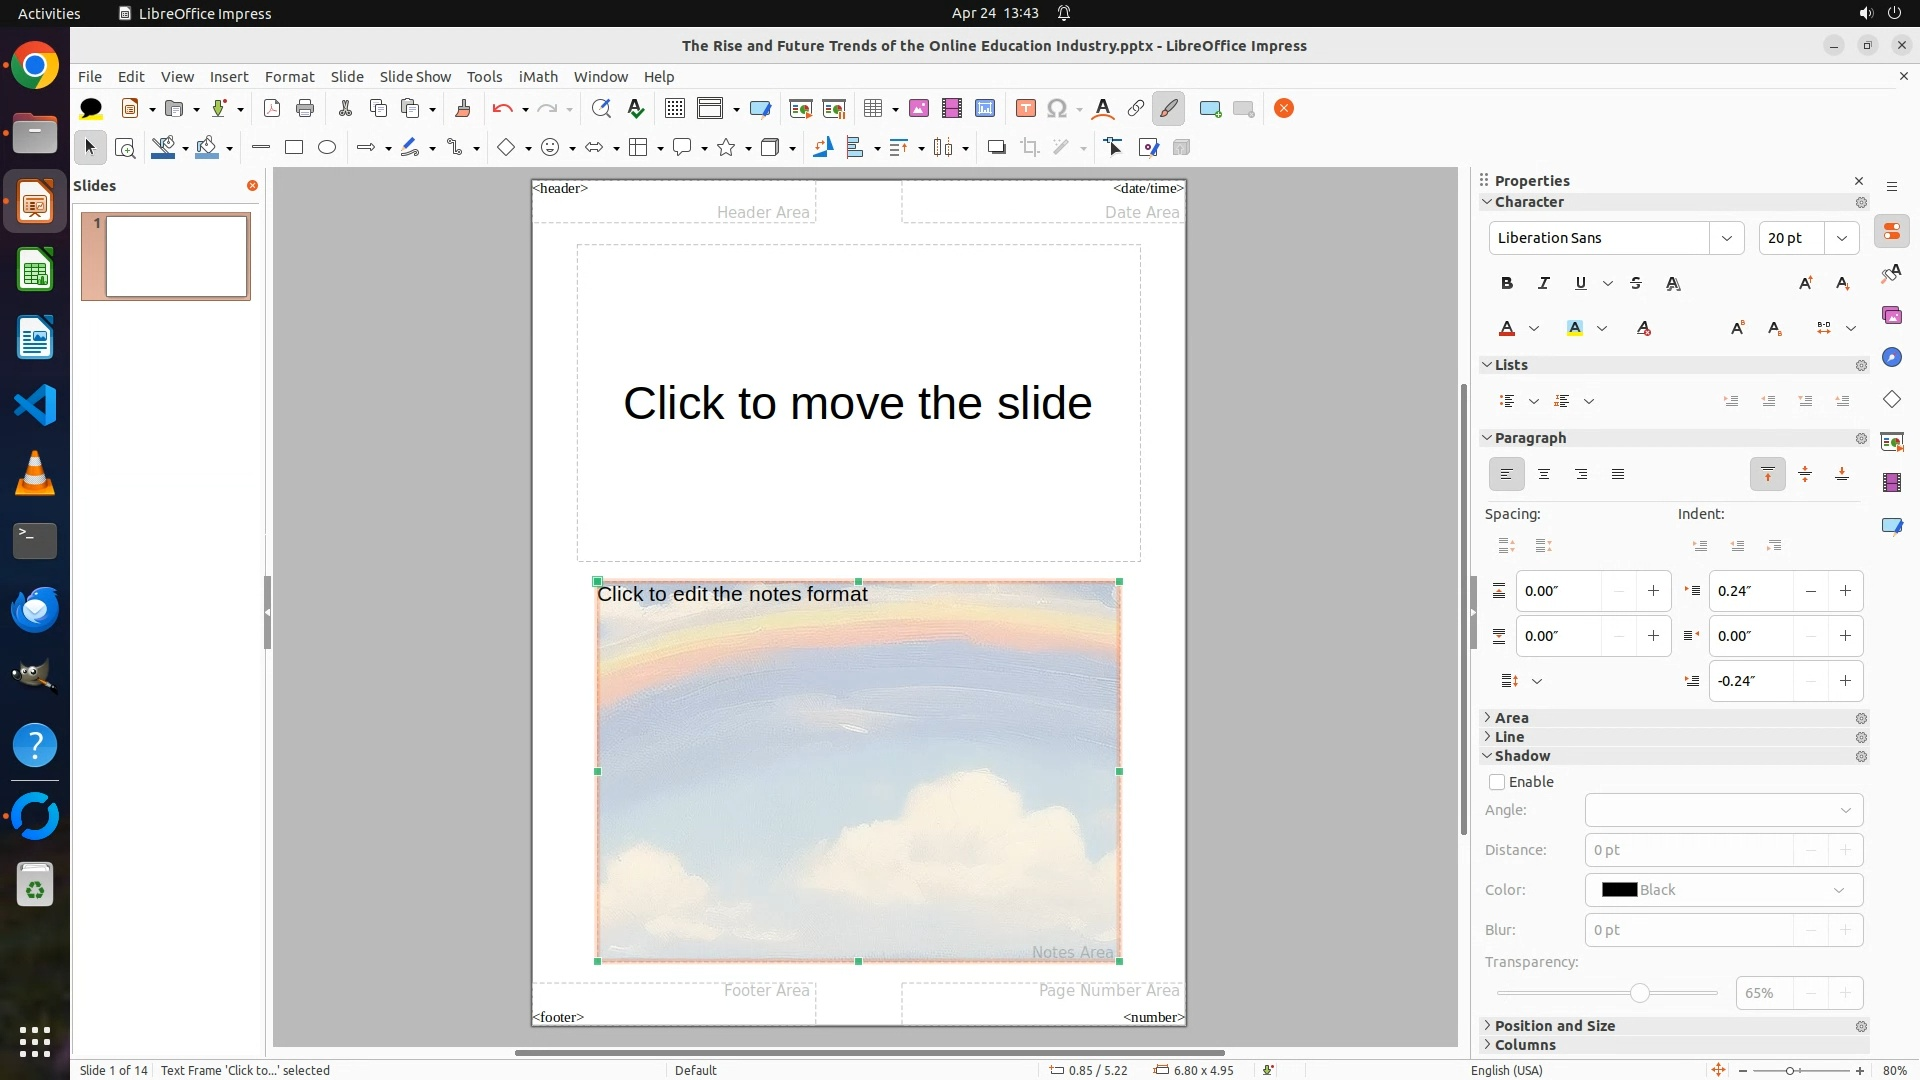Click the Print icon in toolbar
The width and height of the screenshot is (1920, 1080).
pyautogui.click(x=305, y=109)
